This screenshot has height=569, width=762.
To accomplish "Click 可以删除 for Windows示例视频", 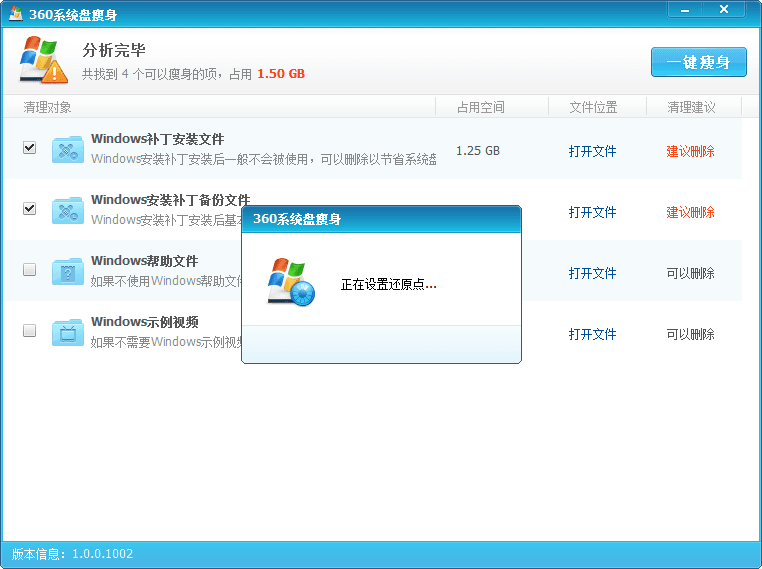I will click(691, 334).
